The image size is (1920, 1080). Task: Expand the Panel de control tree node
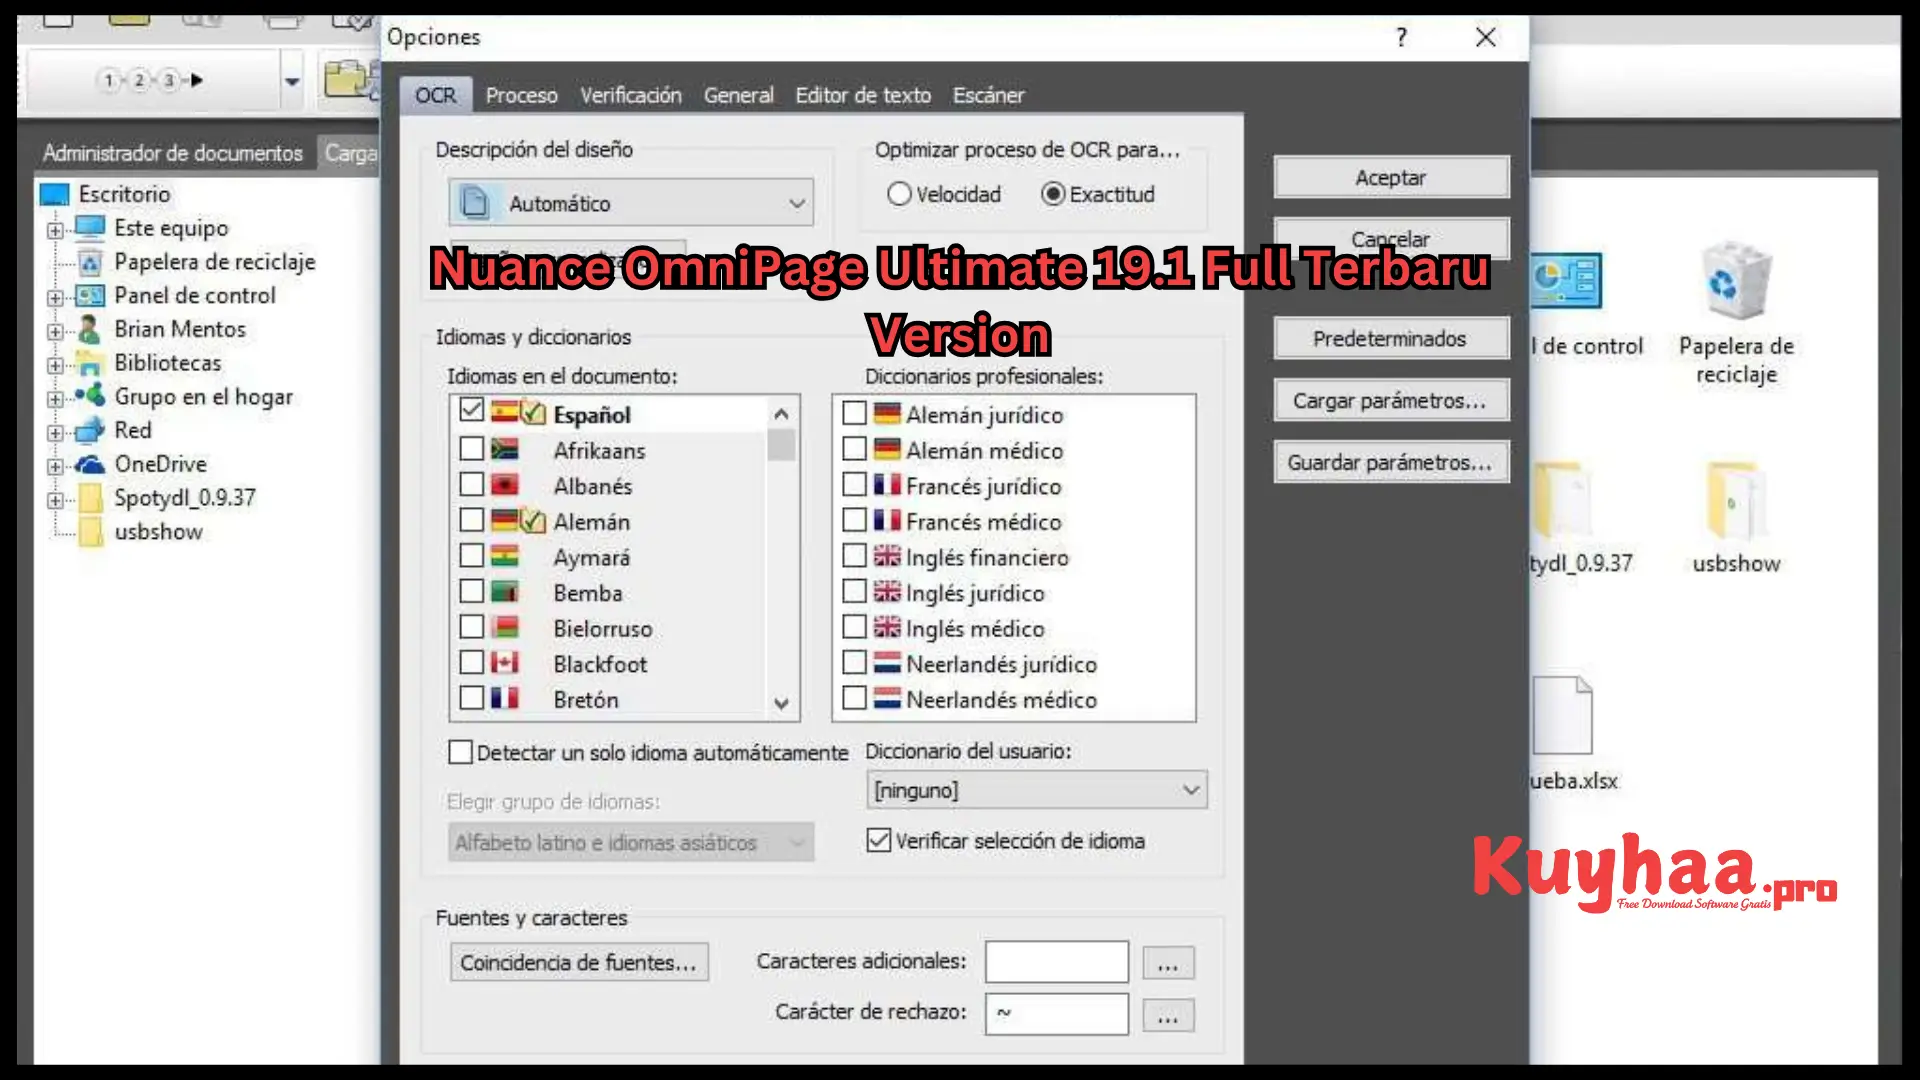click(x=56, y=297)
